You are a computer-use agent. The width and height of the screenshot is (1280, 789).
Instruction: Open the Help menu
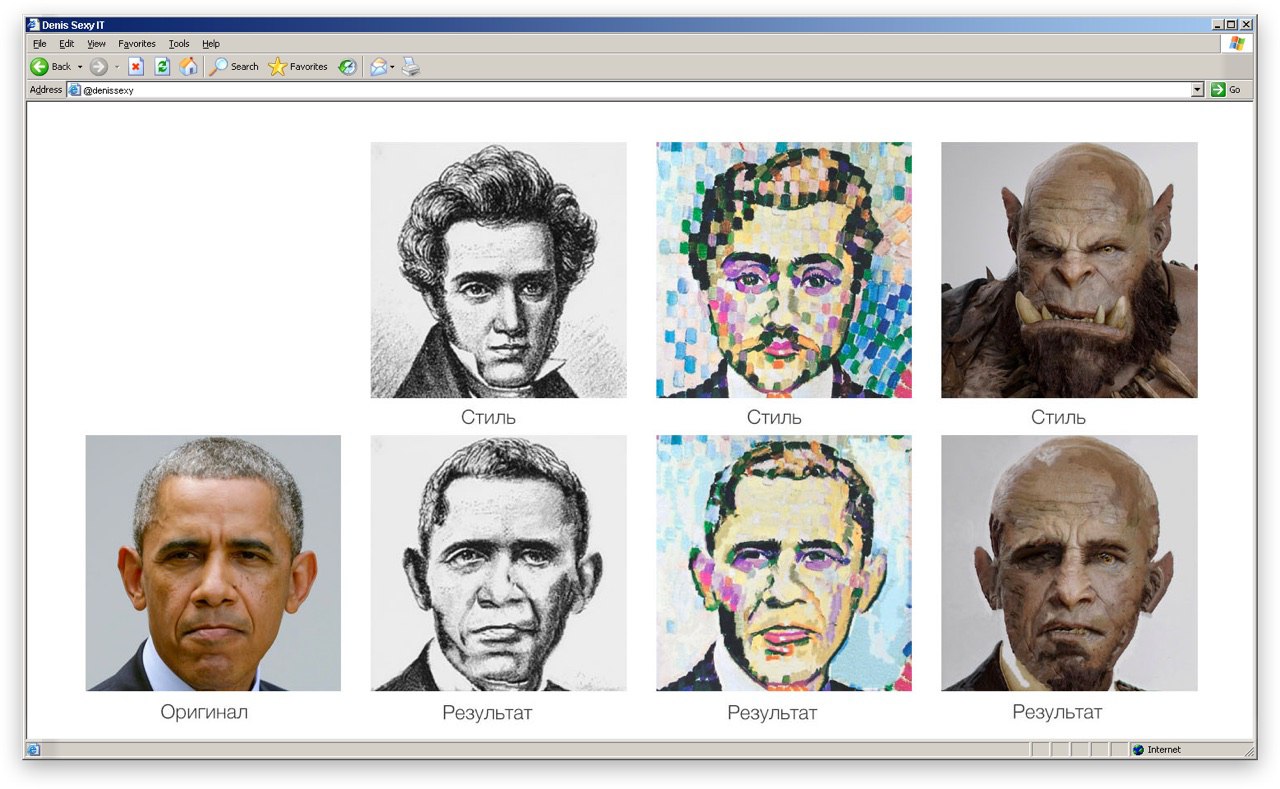tap(211, 44)
